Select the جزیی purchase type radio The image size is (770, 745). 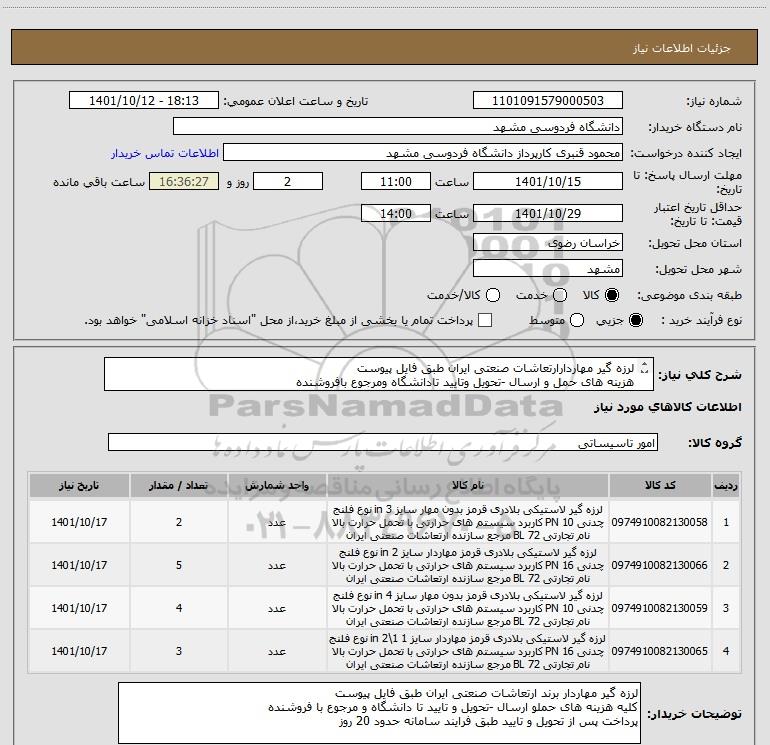pyautogui.click(x=636, y=321)
